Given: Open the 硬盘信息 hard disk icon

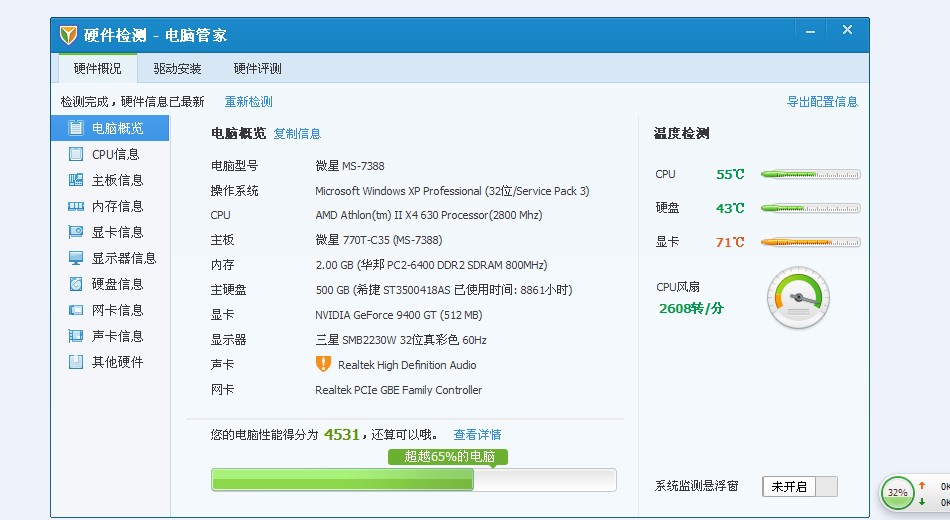Looking at the screenshot, I should pos(76,284).
